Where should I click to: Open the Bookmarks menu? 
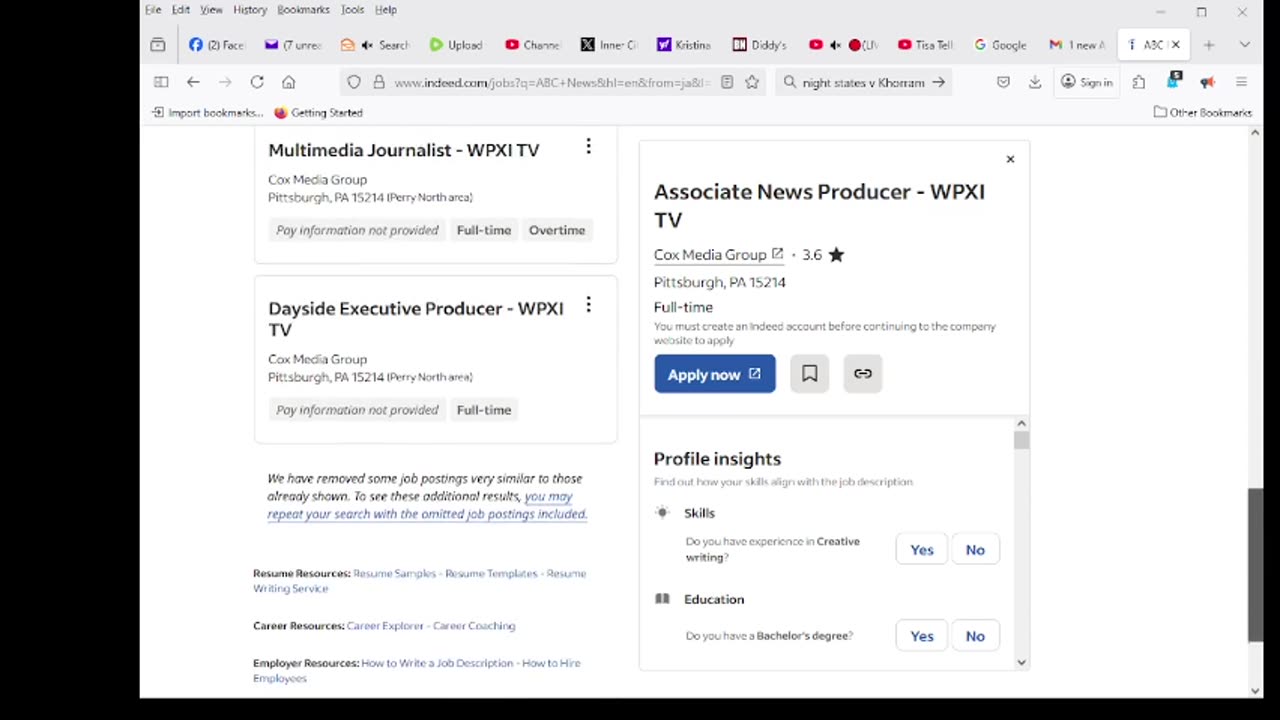click(x=303, y=10)
